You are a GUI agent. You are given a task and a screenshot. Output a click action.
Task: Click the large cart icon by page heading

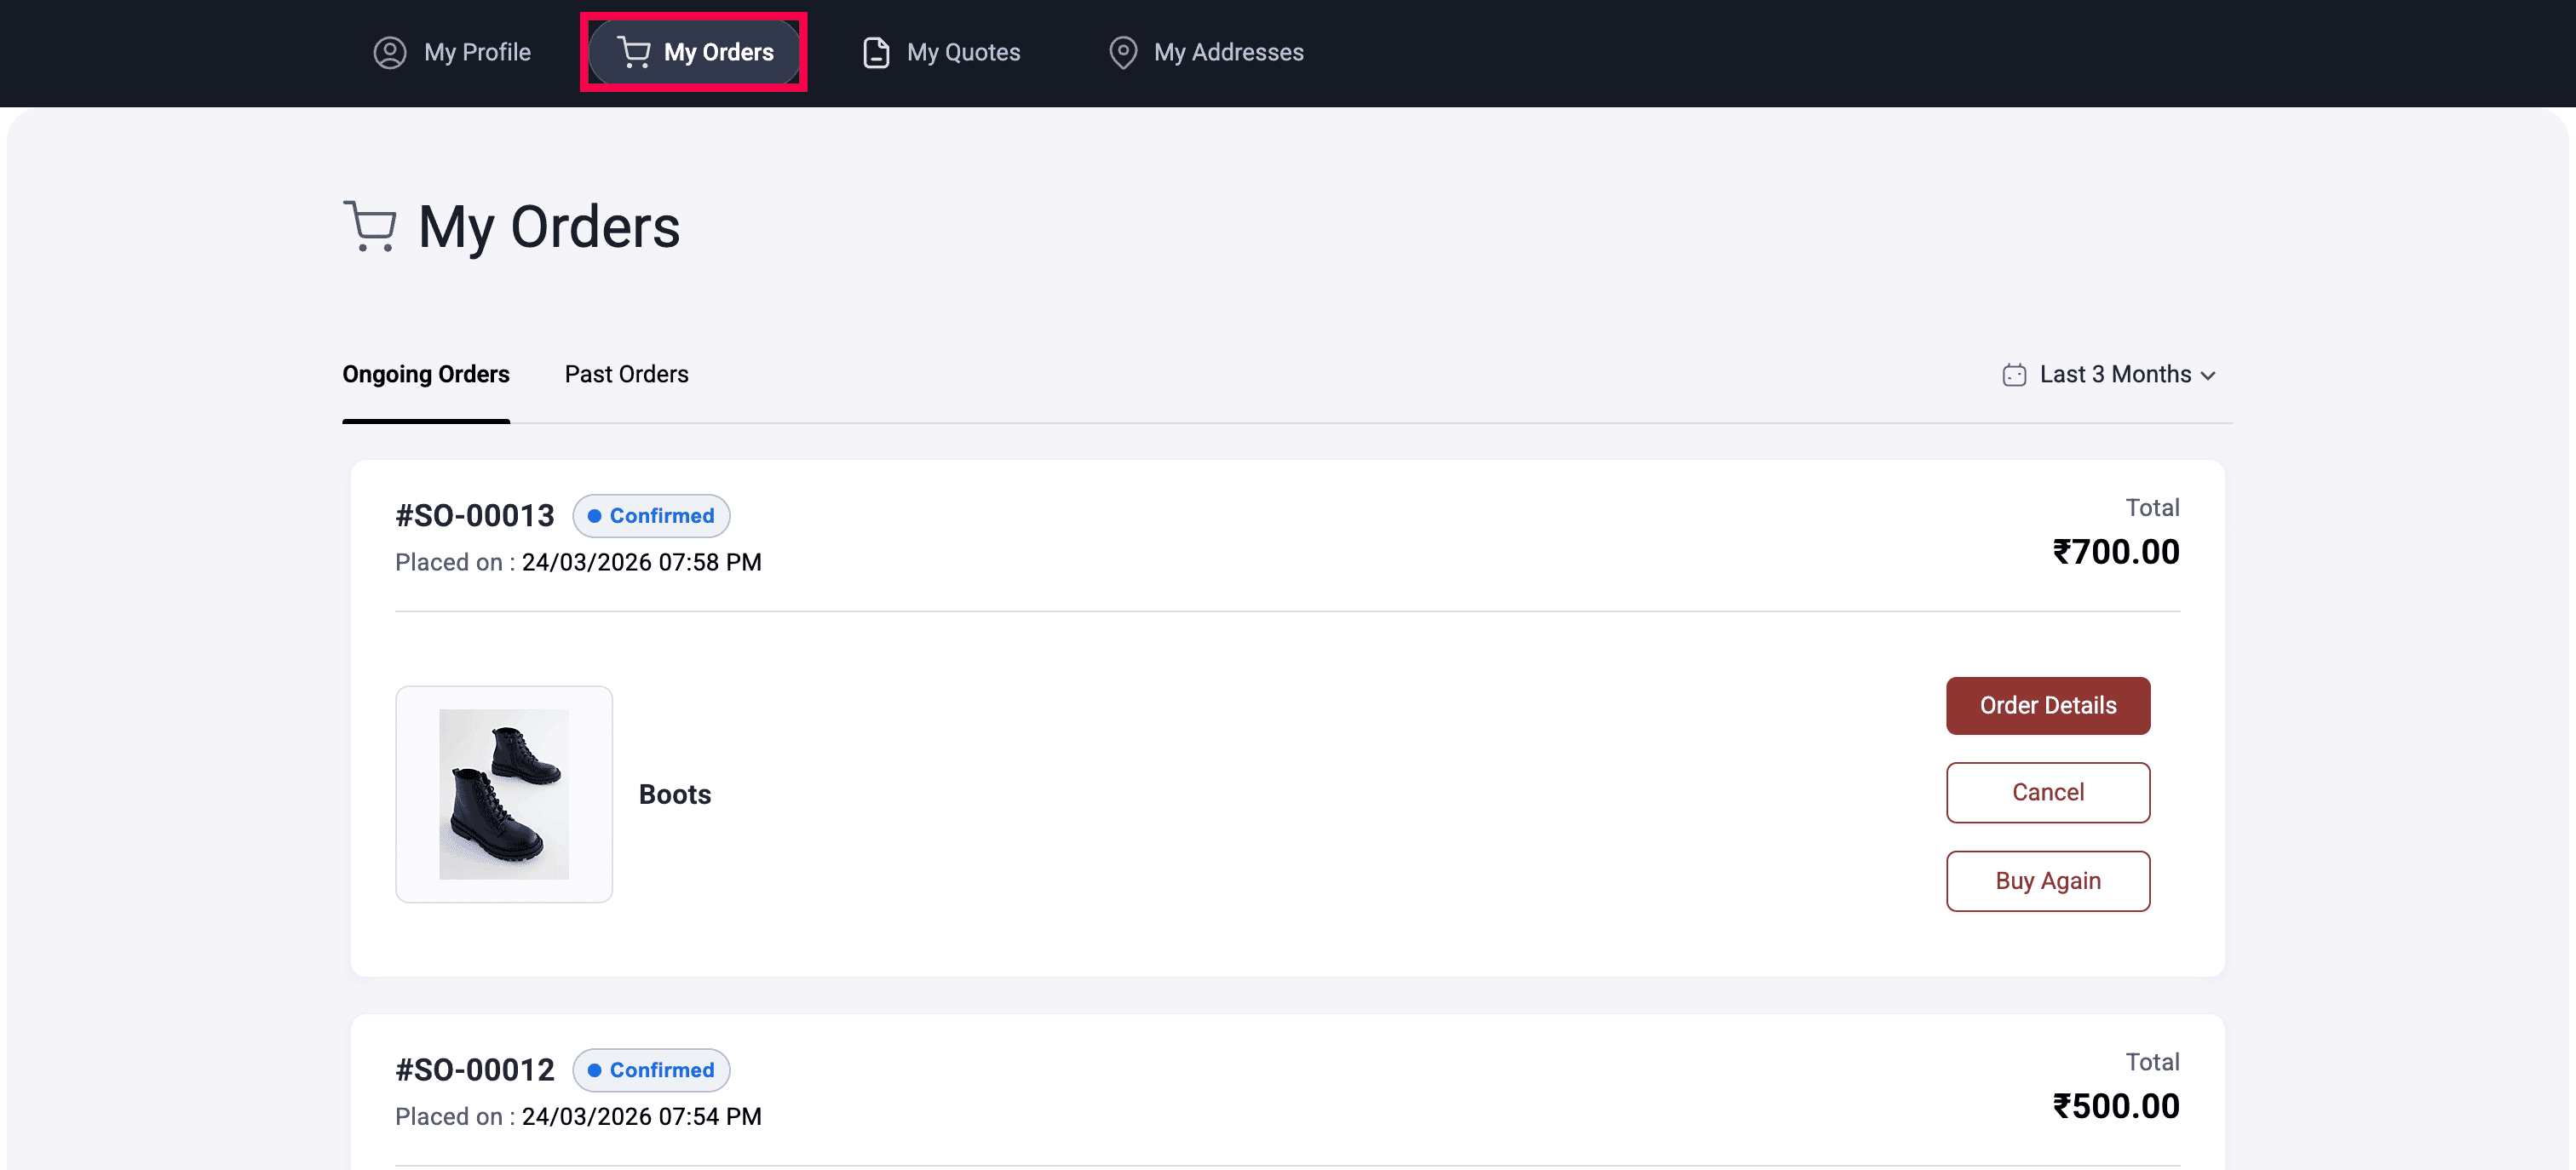pos(370,226)
